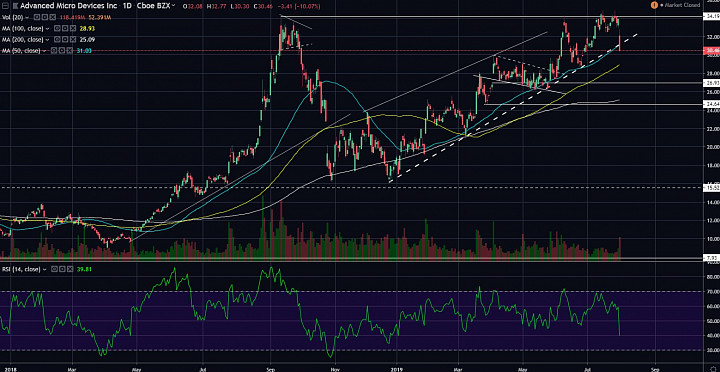
Task: Remove the MA (50, close) indicator
Action: point(70,51)
